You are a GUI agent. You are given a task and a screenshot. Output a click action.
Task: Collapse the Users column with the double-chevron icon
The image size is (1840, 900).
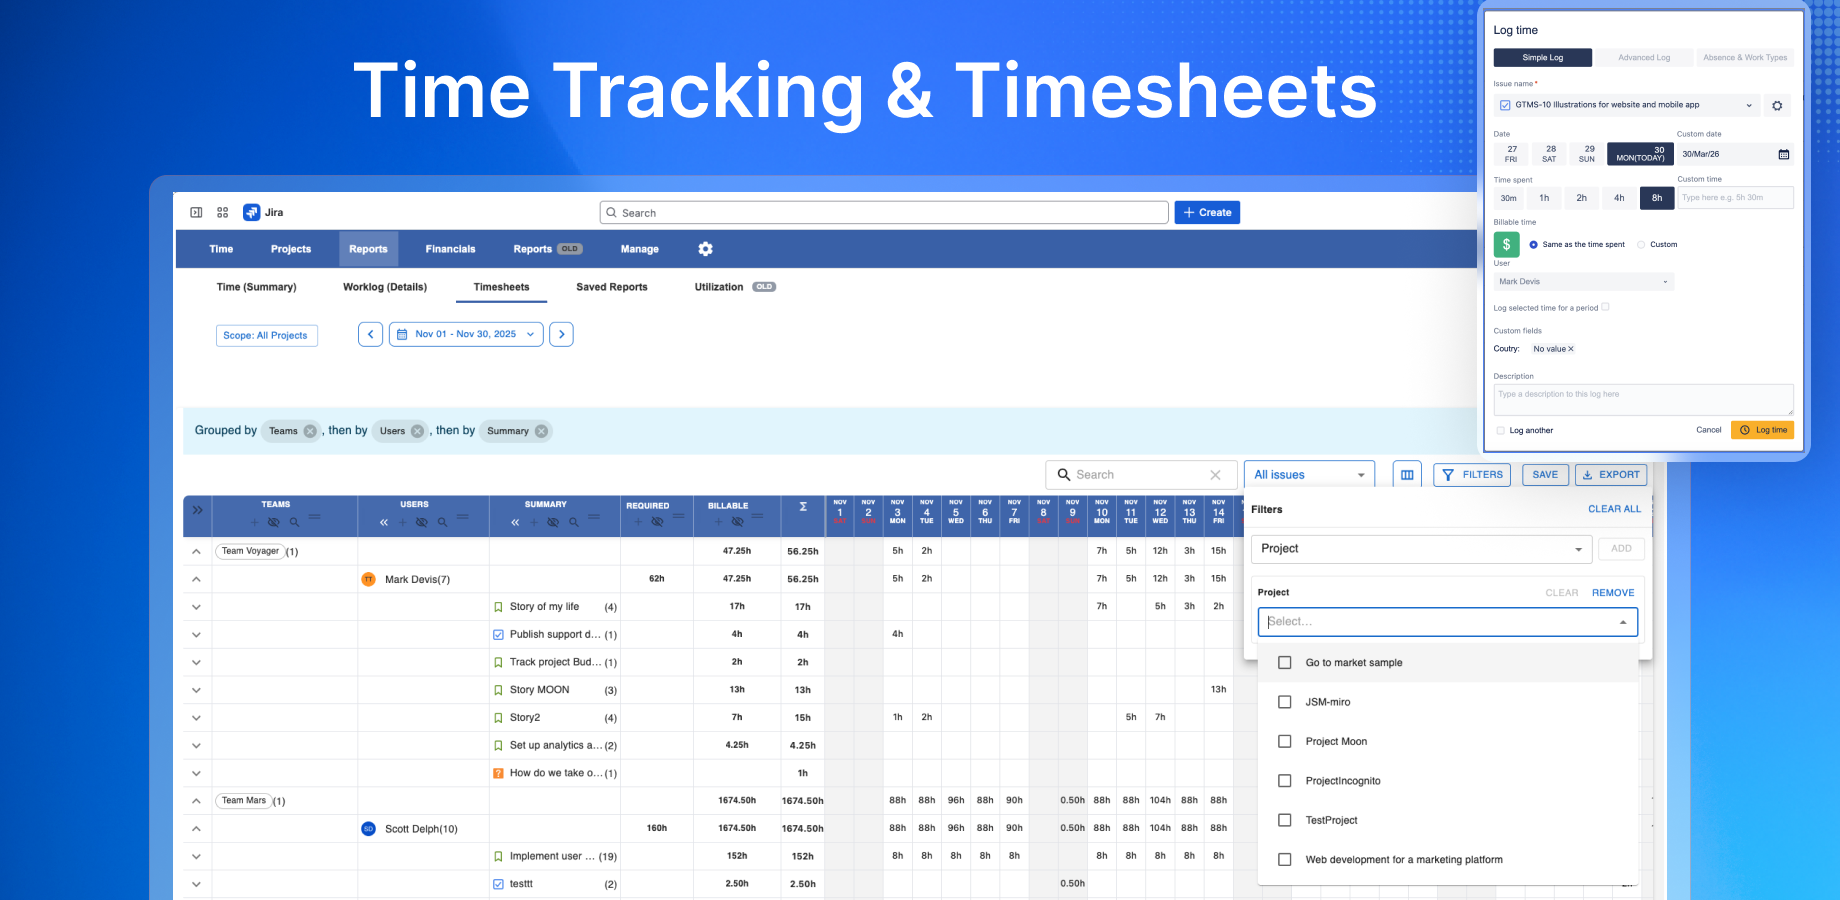tap(384, 521)
